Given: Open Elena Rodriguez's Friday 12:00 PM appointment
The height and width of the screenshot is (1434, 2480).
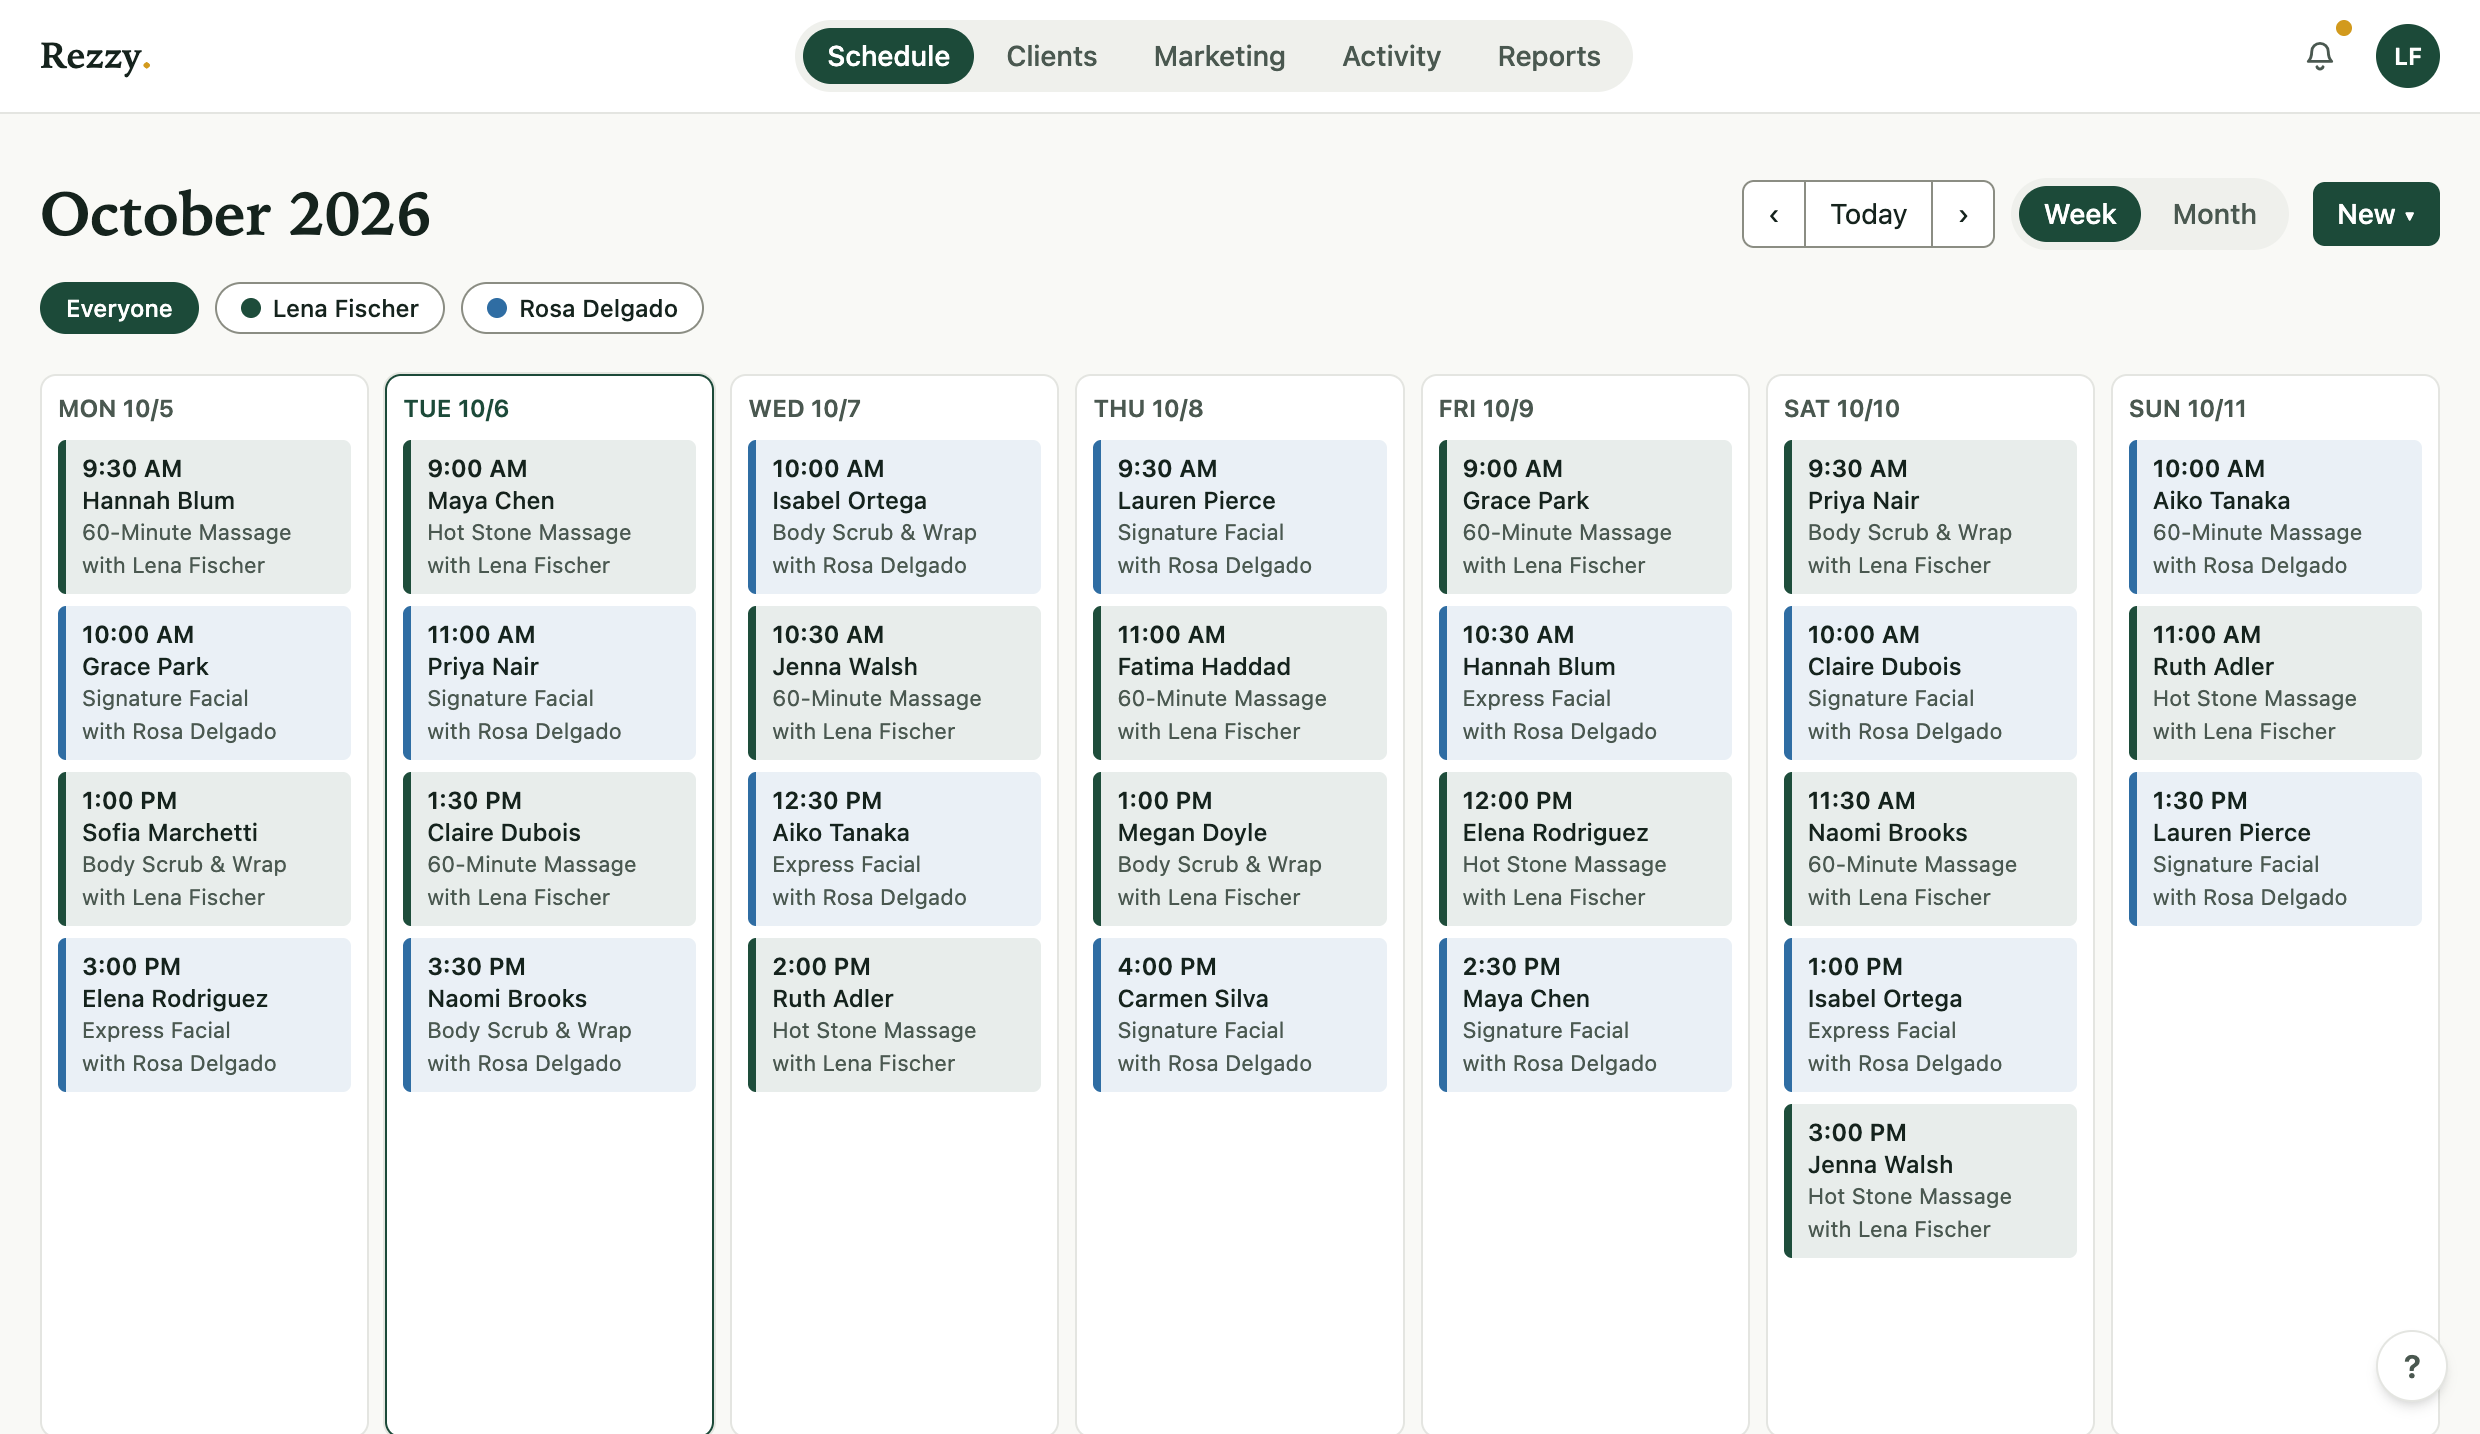Looking at the screenshot, I should [1585, 848].
